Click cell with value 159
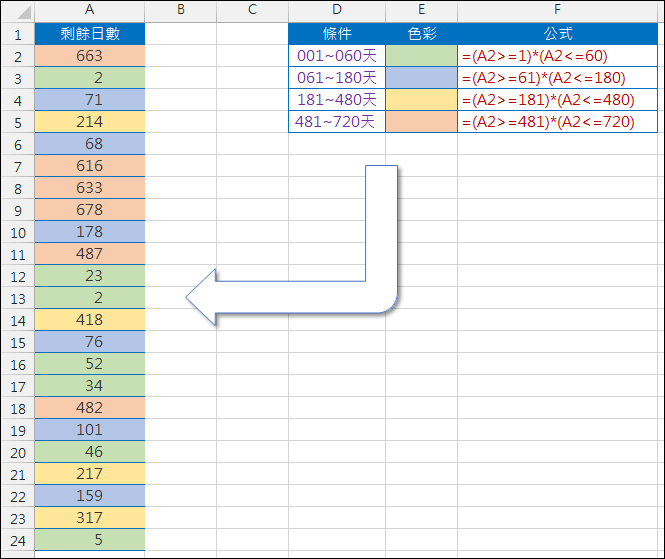The image size is (665, 559). point(89,495)
